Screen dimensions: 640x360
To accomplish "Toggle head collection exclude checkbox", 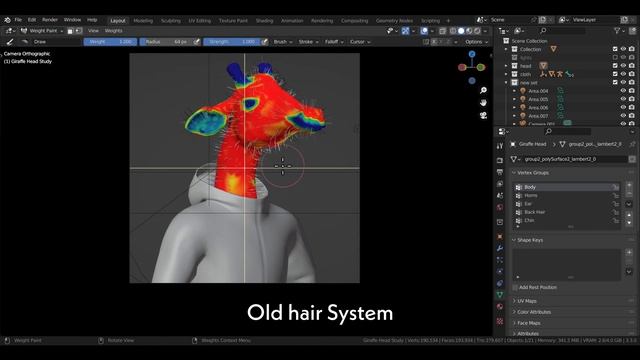I will pyautogui.click(x=615, y=66).
